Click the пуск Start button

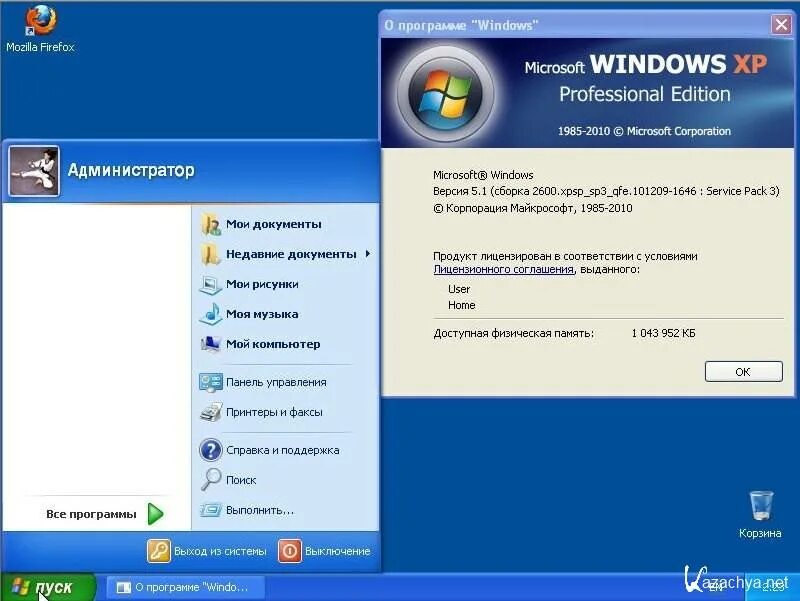(48, 587)
